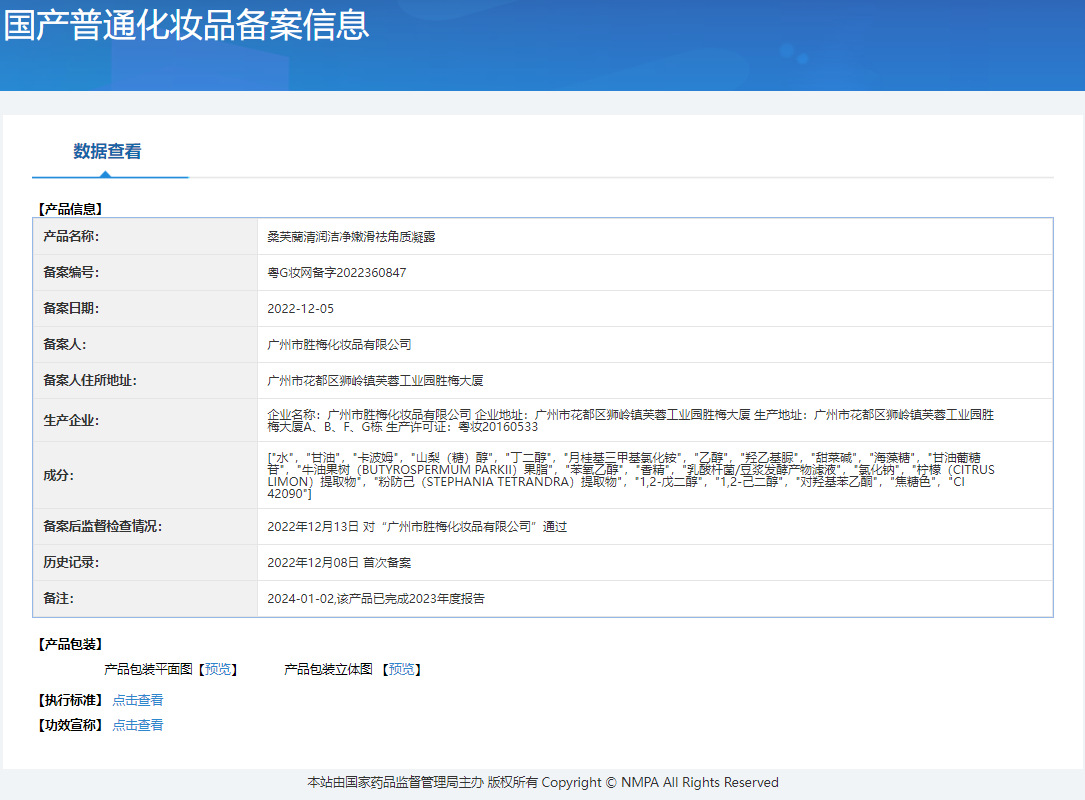Select the 备案后监督检查情况 row label
Screen dimensions: 1085x800
point(102,526)
